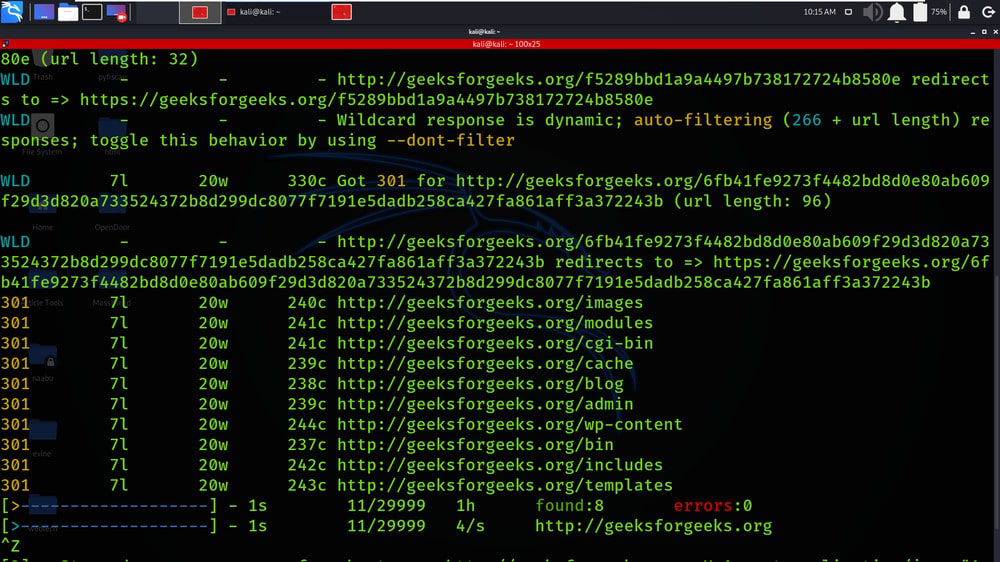Click the '^Z' suspended marker text

point(10,547)
